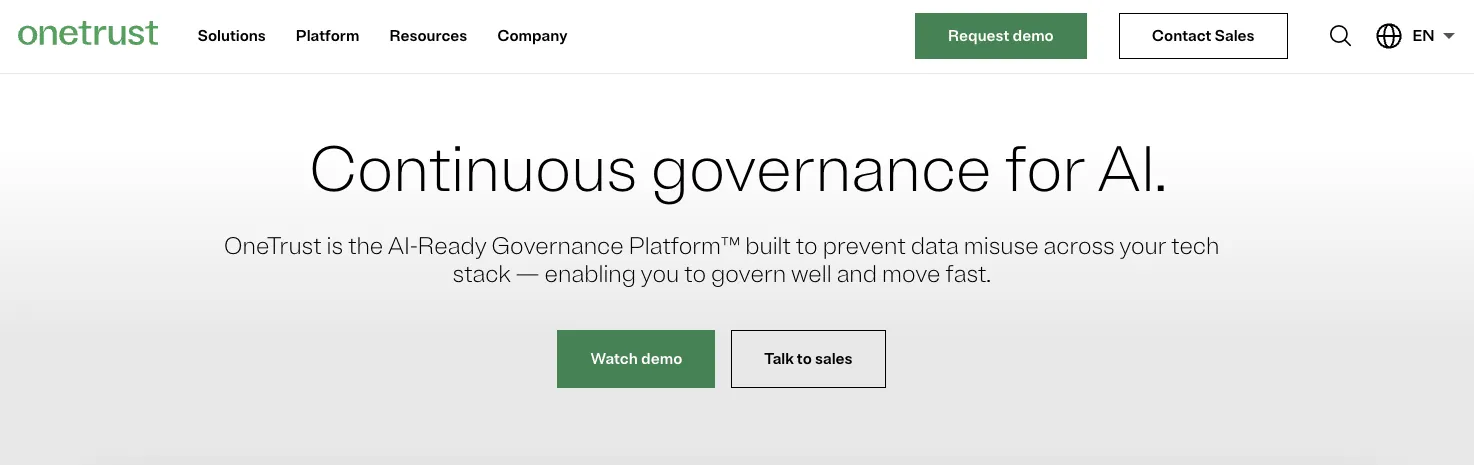1474x465 pixels.
Task: Open the Company menu
Action: click(x=532, y=36)
